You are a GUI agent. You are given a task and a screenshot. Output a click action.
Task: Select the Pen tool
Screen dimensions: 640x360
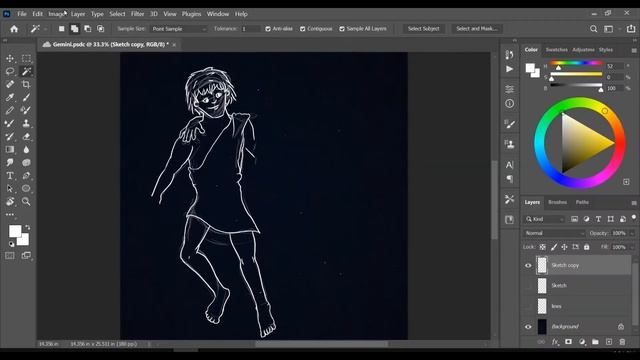click(x=26, y=176)
